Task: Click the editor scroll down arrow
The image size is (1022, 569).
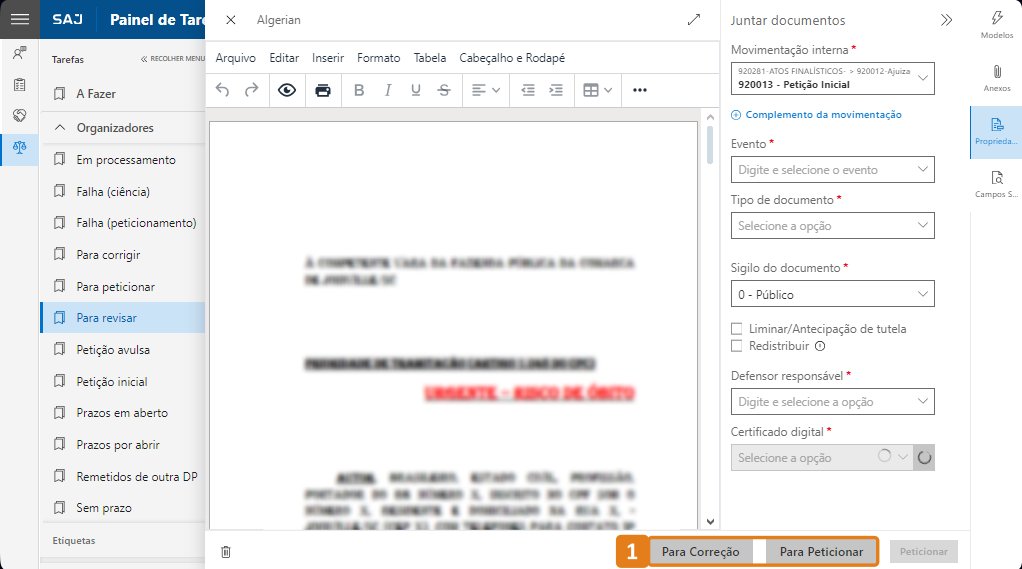Action: pyautogui.click(x=710, y=521)
